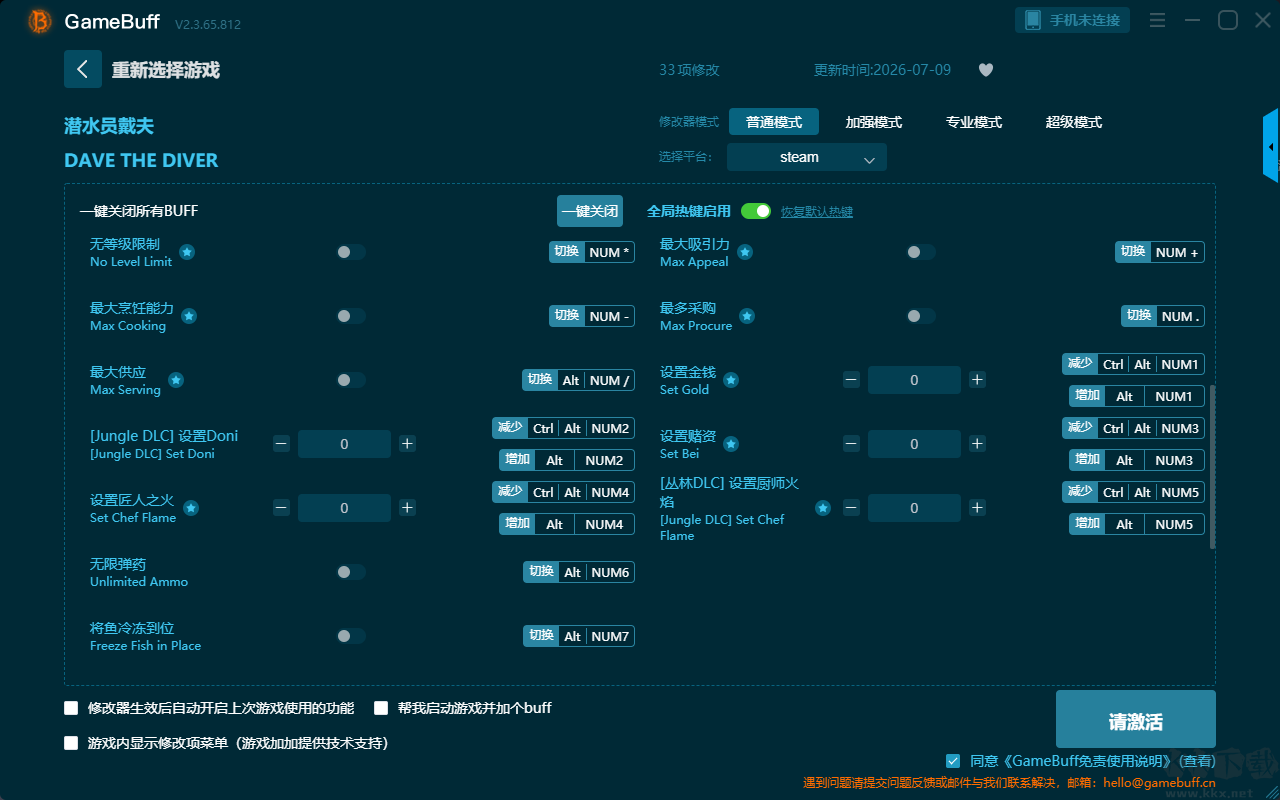The image size is (1280, 800).
Task: Decrease left Set Chef Flame value
Action: (x=281, y=508)
